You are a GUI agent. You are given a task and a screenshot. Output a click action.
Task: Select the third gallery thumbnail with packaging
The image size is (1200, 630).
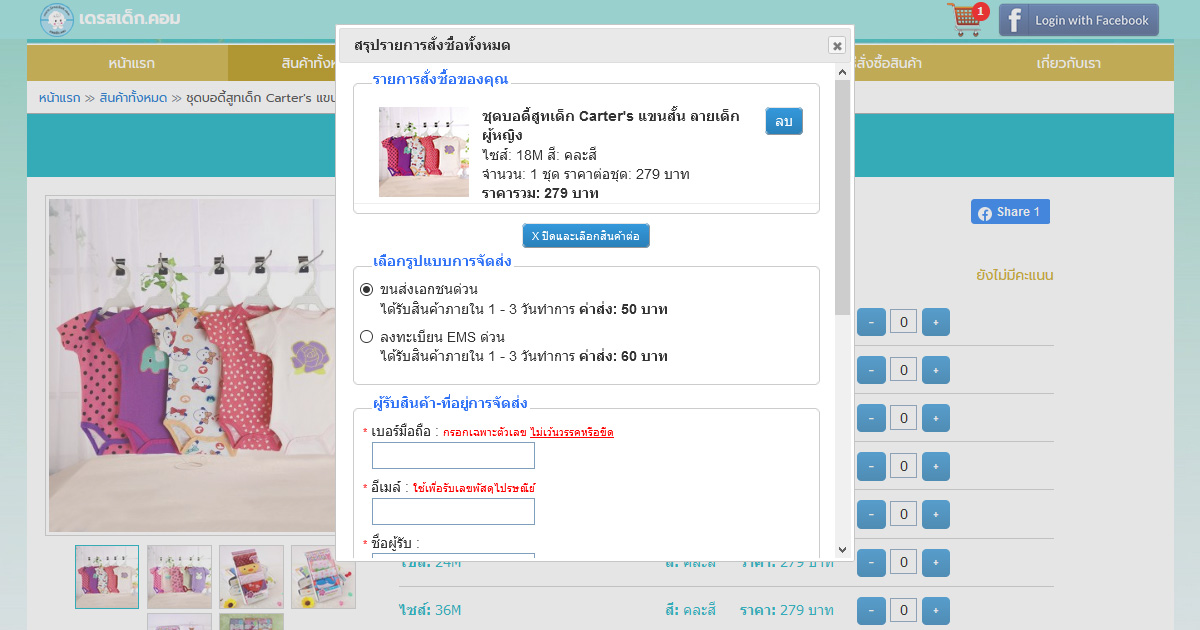click(x=251, y=577)
